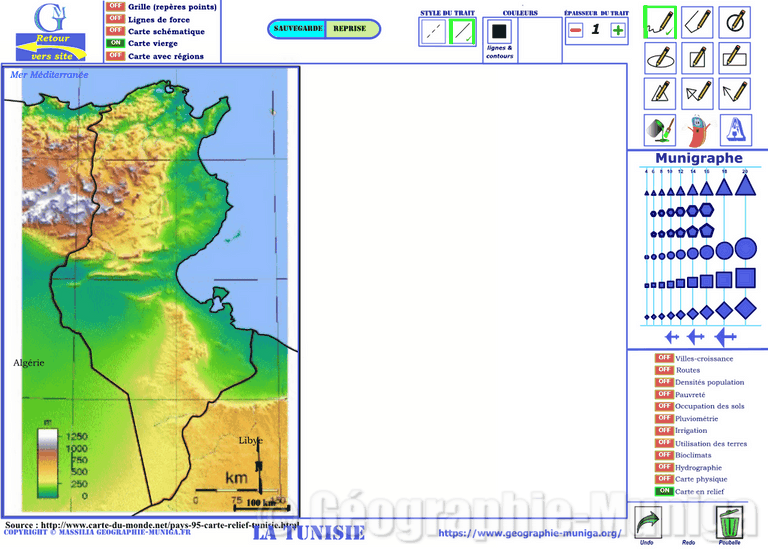Select the letter A text tool
The height and width of the screenshot is (552, 768).
click(x=736, y=130)
